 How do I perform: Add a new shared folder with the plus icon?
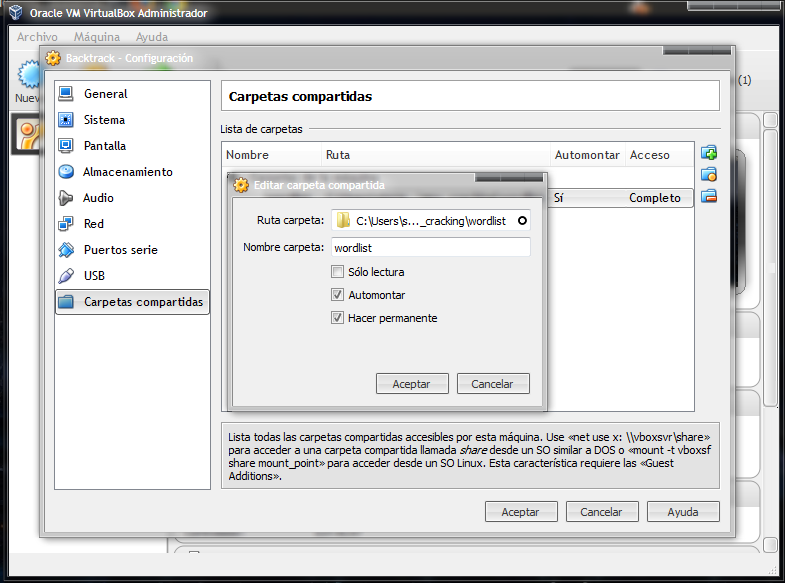pyautogui.click(x=709, y=153)
